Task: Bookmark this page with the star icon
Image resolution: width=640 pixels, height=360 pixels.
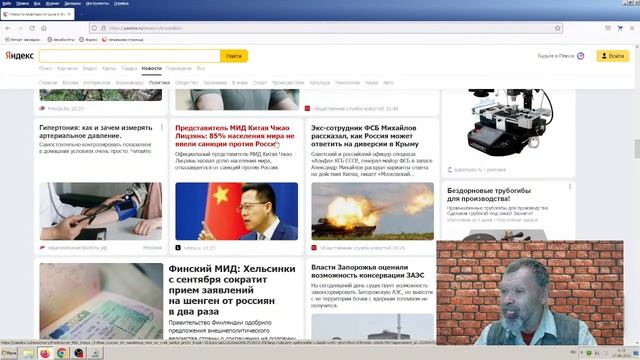Action: pos(558,28)
